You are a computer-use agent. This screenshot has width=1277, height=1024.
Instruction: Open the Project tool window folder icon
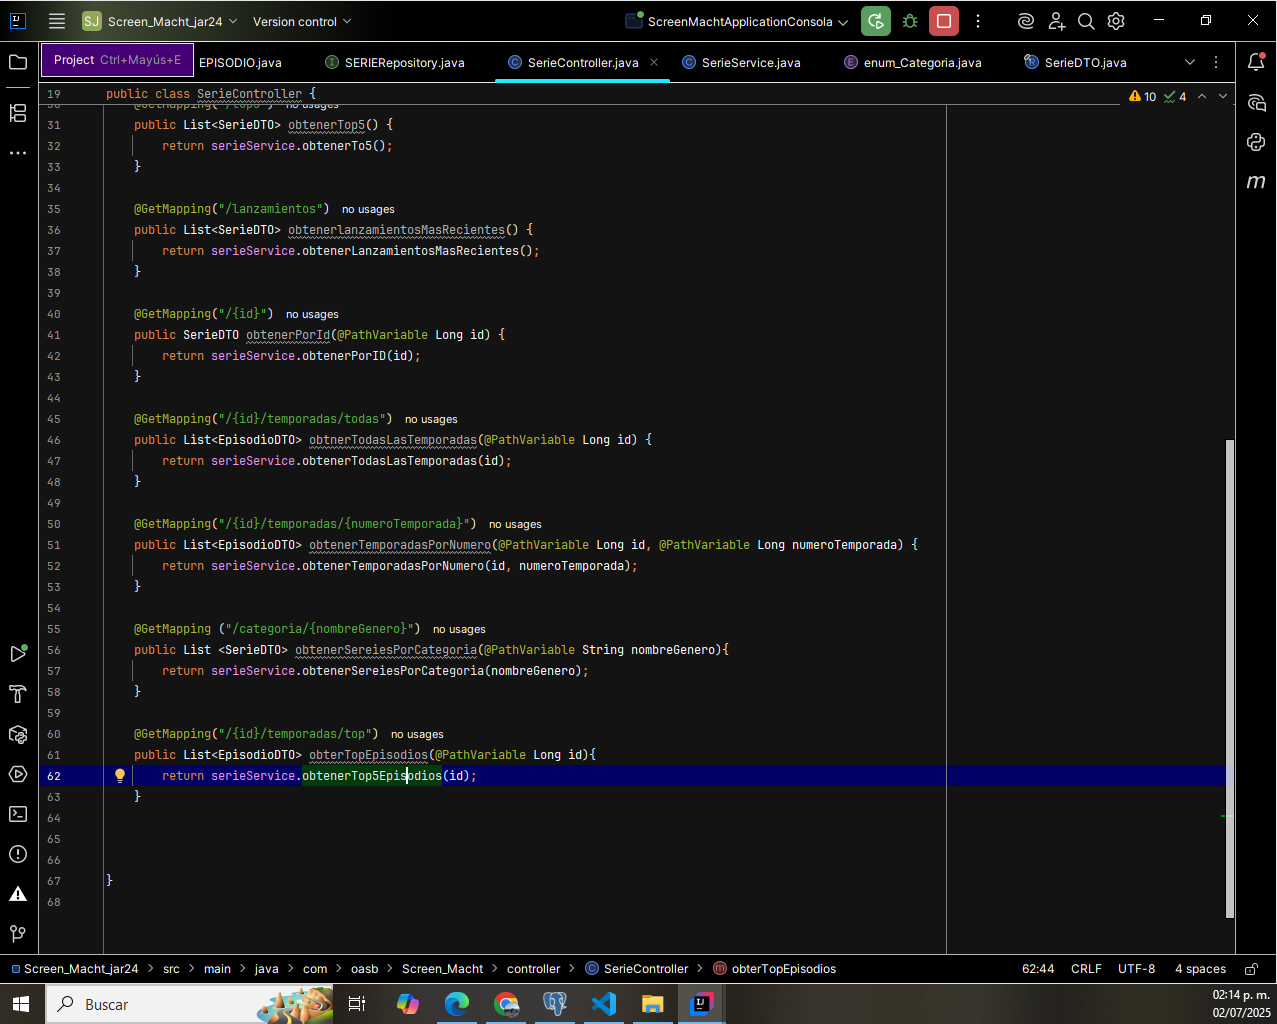18,62
